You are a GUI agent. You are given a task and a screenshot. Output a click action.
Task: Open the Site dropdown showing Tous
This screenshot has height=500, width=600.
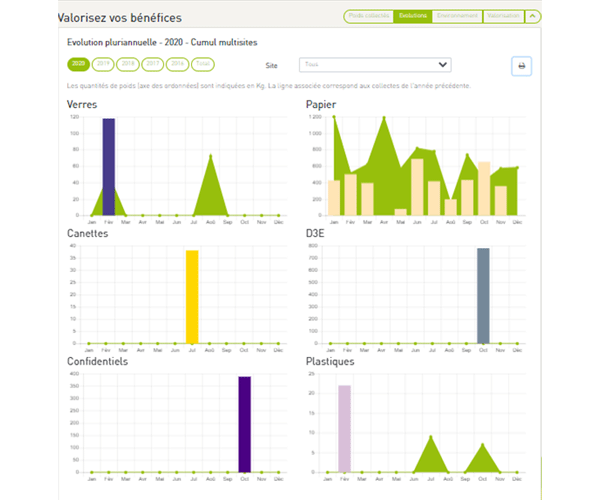pyautogui.click(x=375, y=65)
